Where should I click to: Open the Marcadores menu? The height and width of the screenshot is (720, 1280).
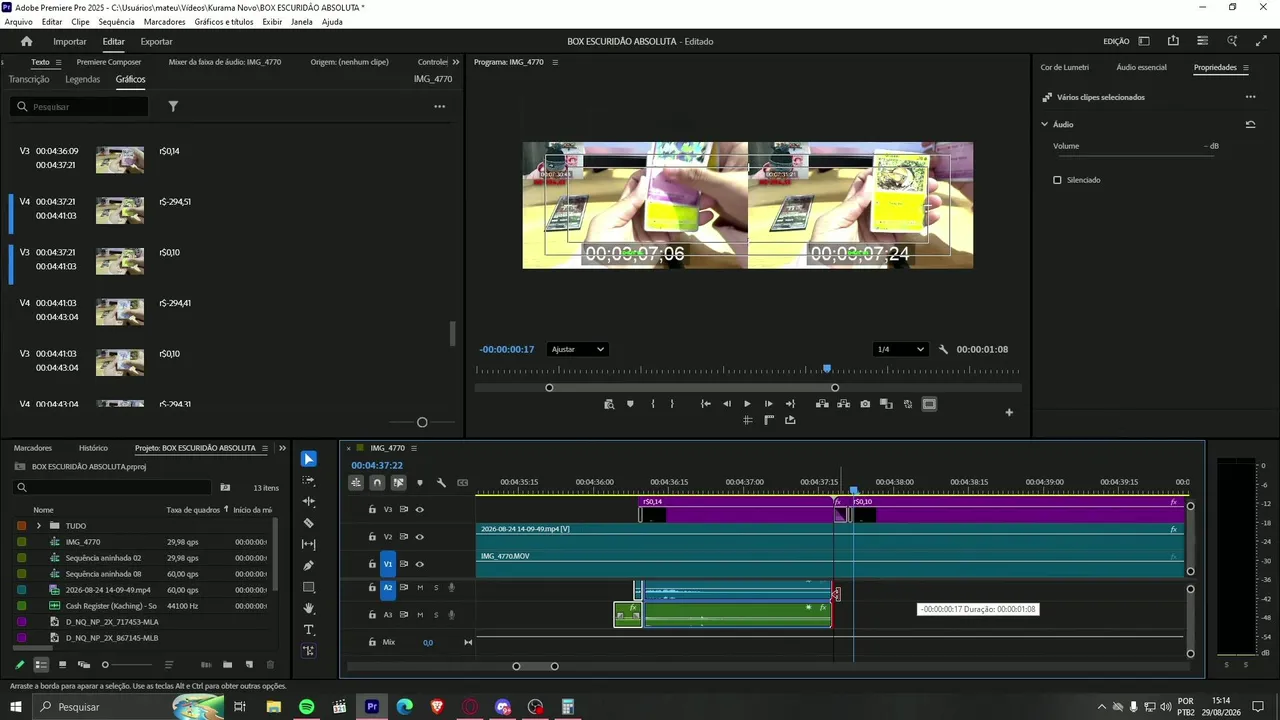[x=165, y=22]
